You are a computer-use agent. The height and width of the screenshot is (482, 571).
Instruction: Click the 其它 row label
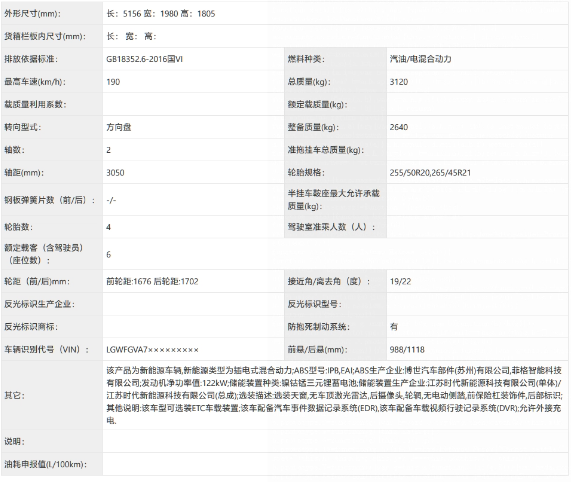pyautogui.click(x=15, y=395)
